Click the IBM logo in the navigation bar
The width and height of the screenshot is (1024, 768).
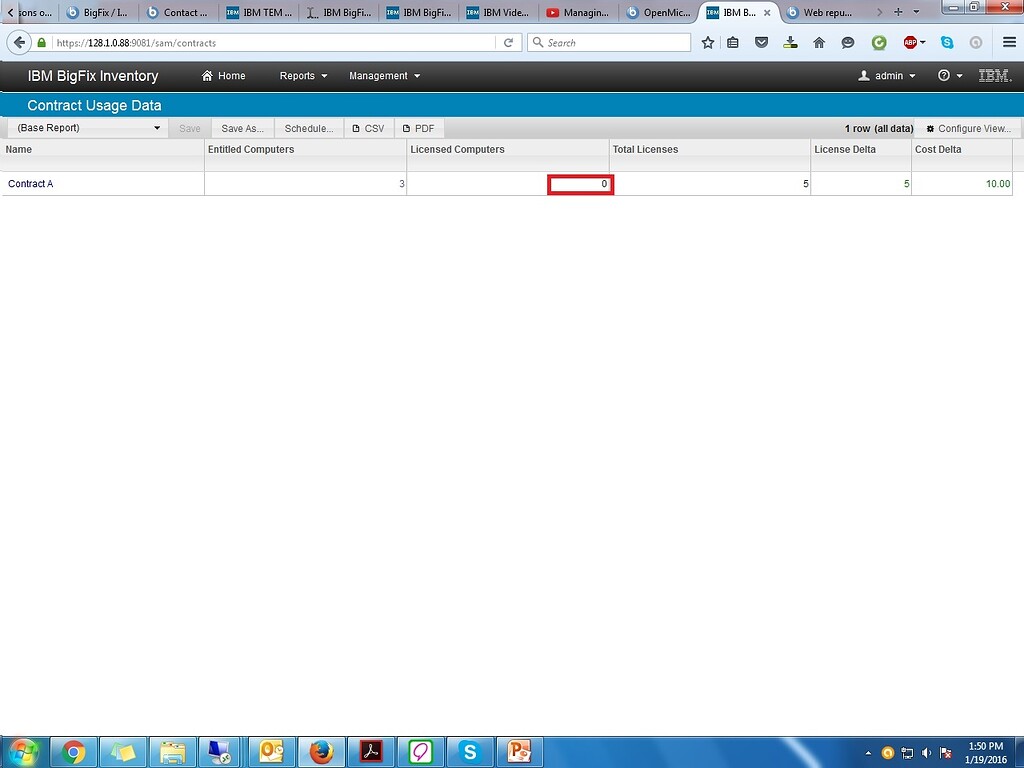point(994,75)
